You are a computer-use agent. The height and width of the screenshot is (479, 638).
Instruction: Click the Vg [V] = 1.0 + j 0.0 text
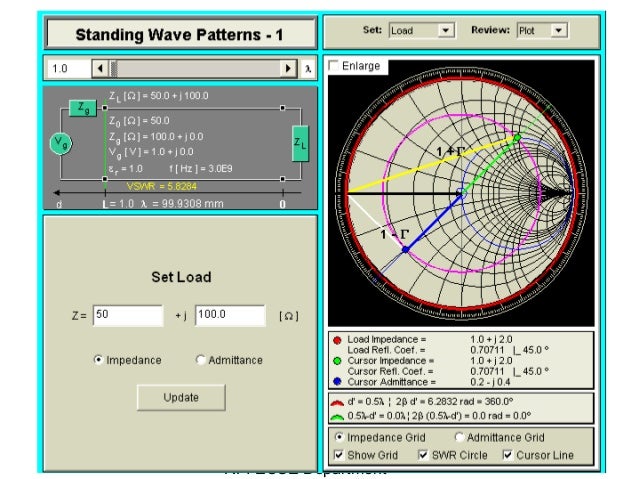pos(151,152)
